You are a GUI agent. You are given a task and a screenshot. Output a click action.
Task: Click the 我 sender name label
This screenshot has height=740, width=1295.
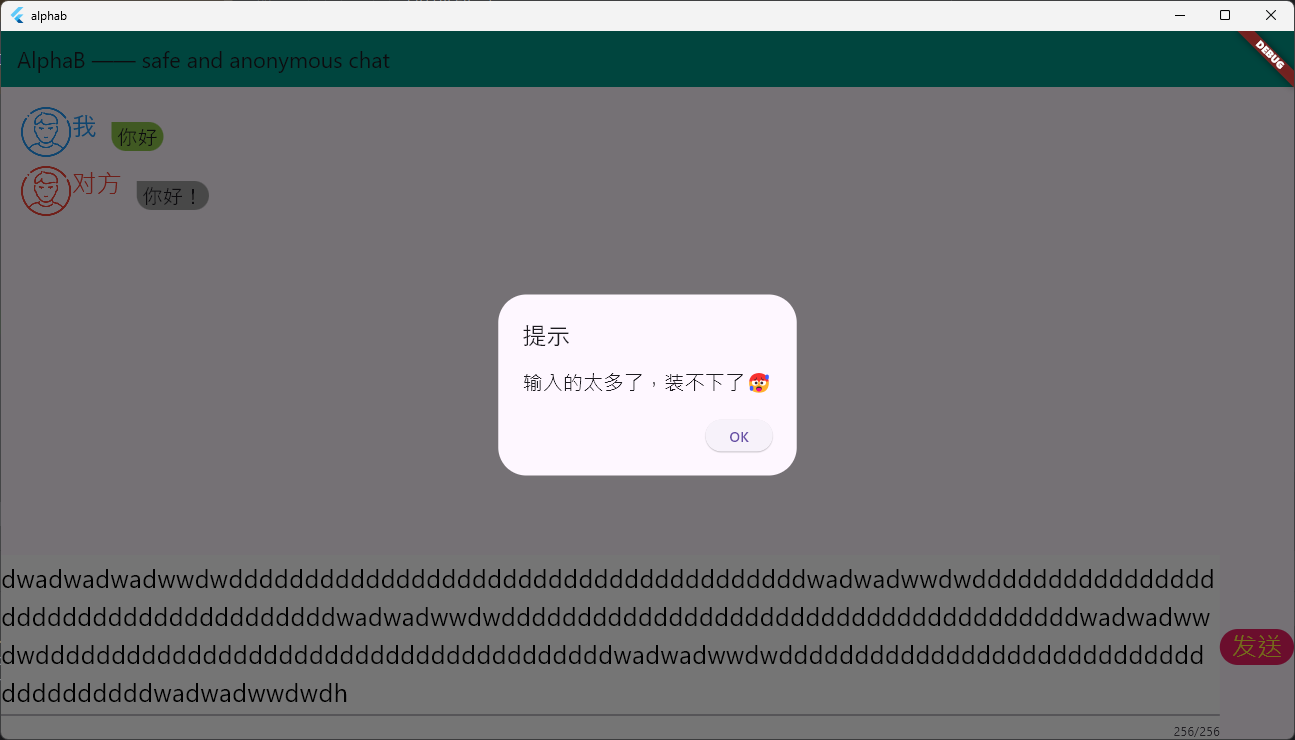tap(84, 127)
